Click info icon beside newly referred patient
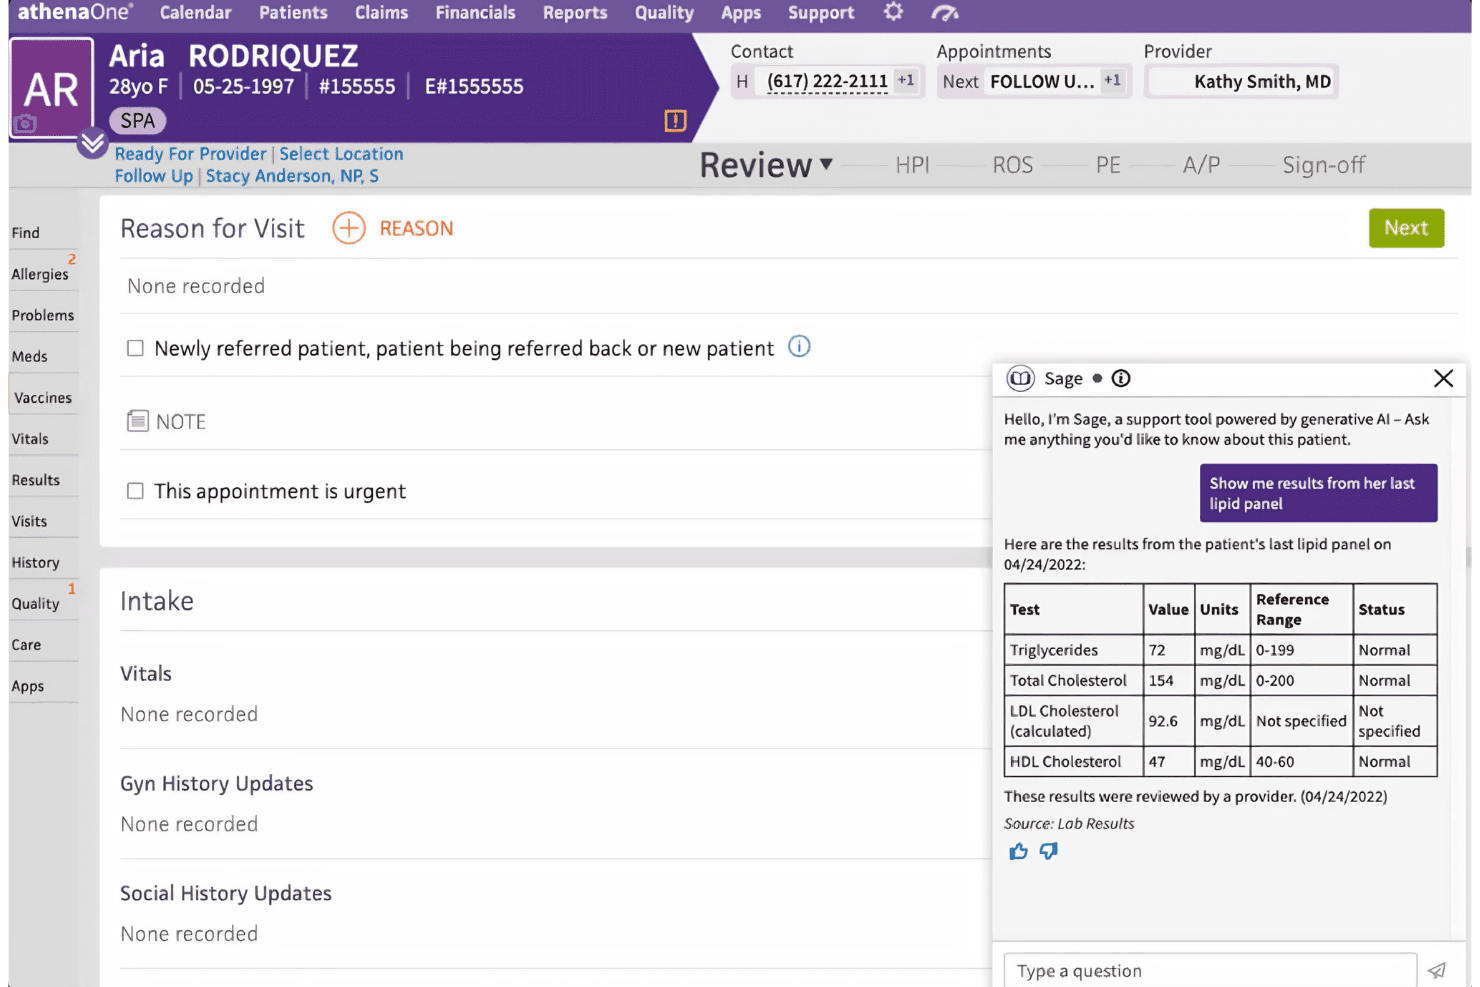This screenshot has width=1480, height=987. point(799,346)
